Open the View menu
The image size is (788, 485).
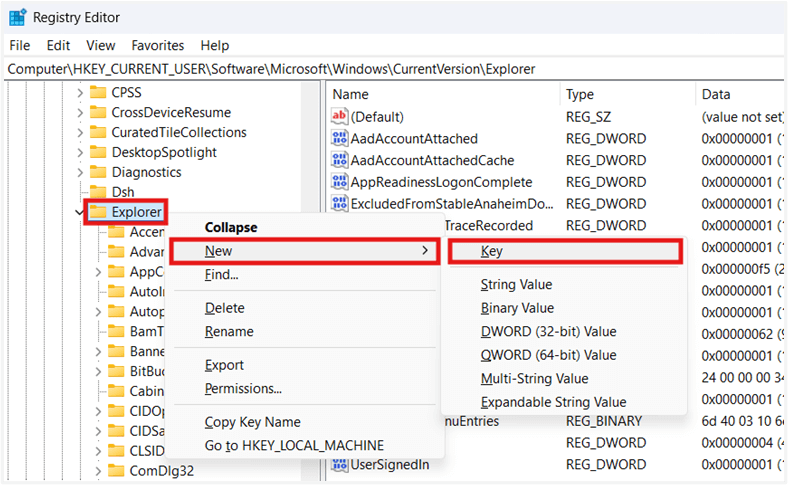101,45
